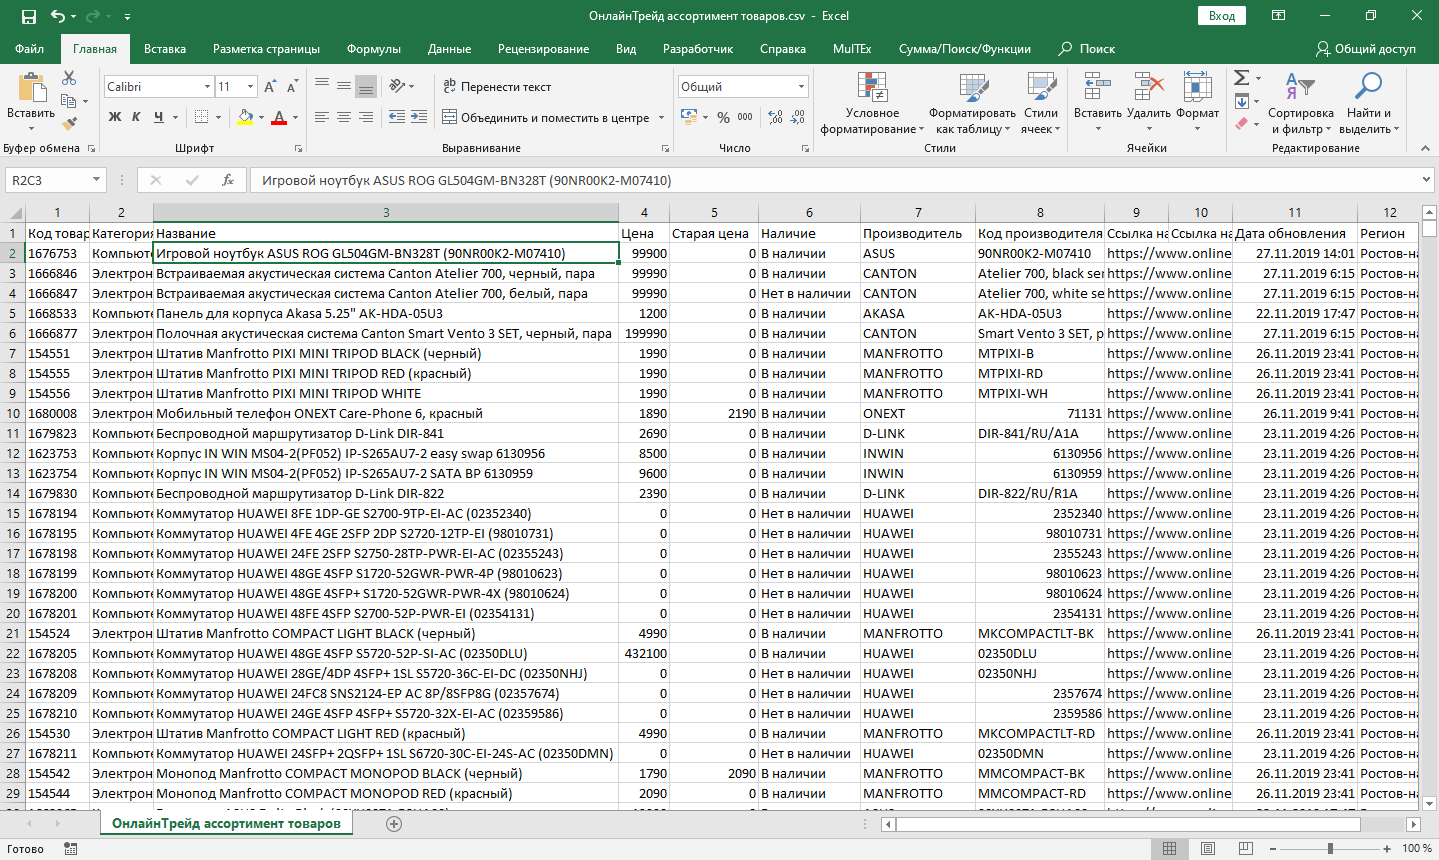Screen dimensions: 1439x860
Task: Click the Вход sign-in button
Action: click(x=1222, y=16)
